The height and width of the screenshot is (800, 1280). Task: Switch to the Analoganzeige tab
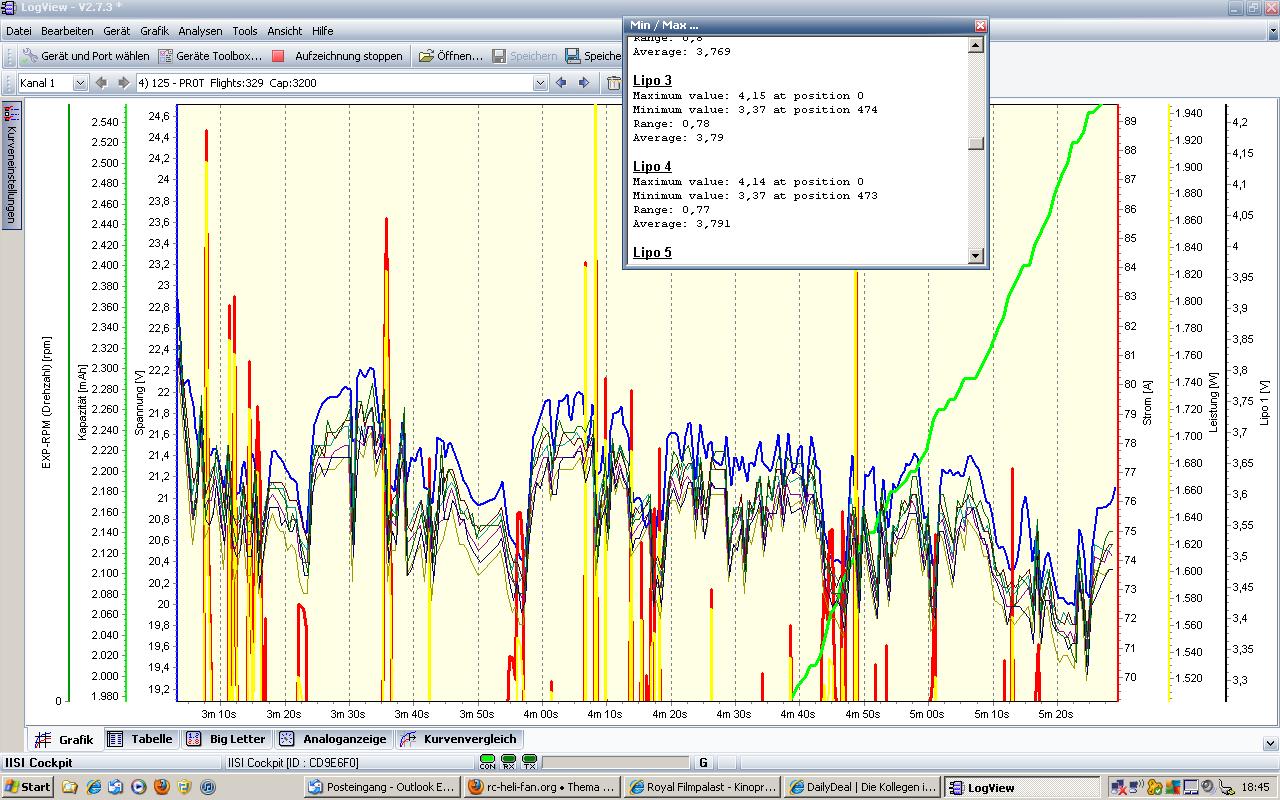tap(334, 740)
